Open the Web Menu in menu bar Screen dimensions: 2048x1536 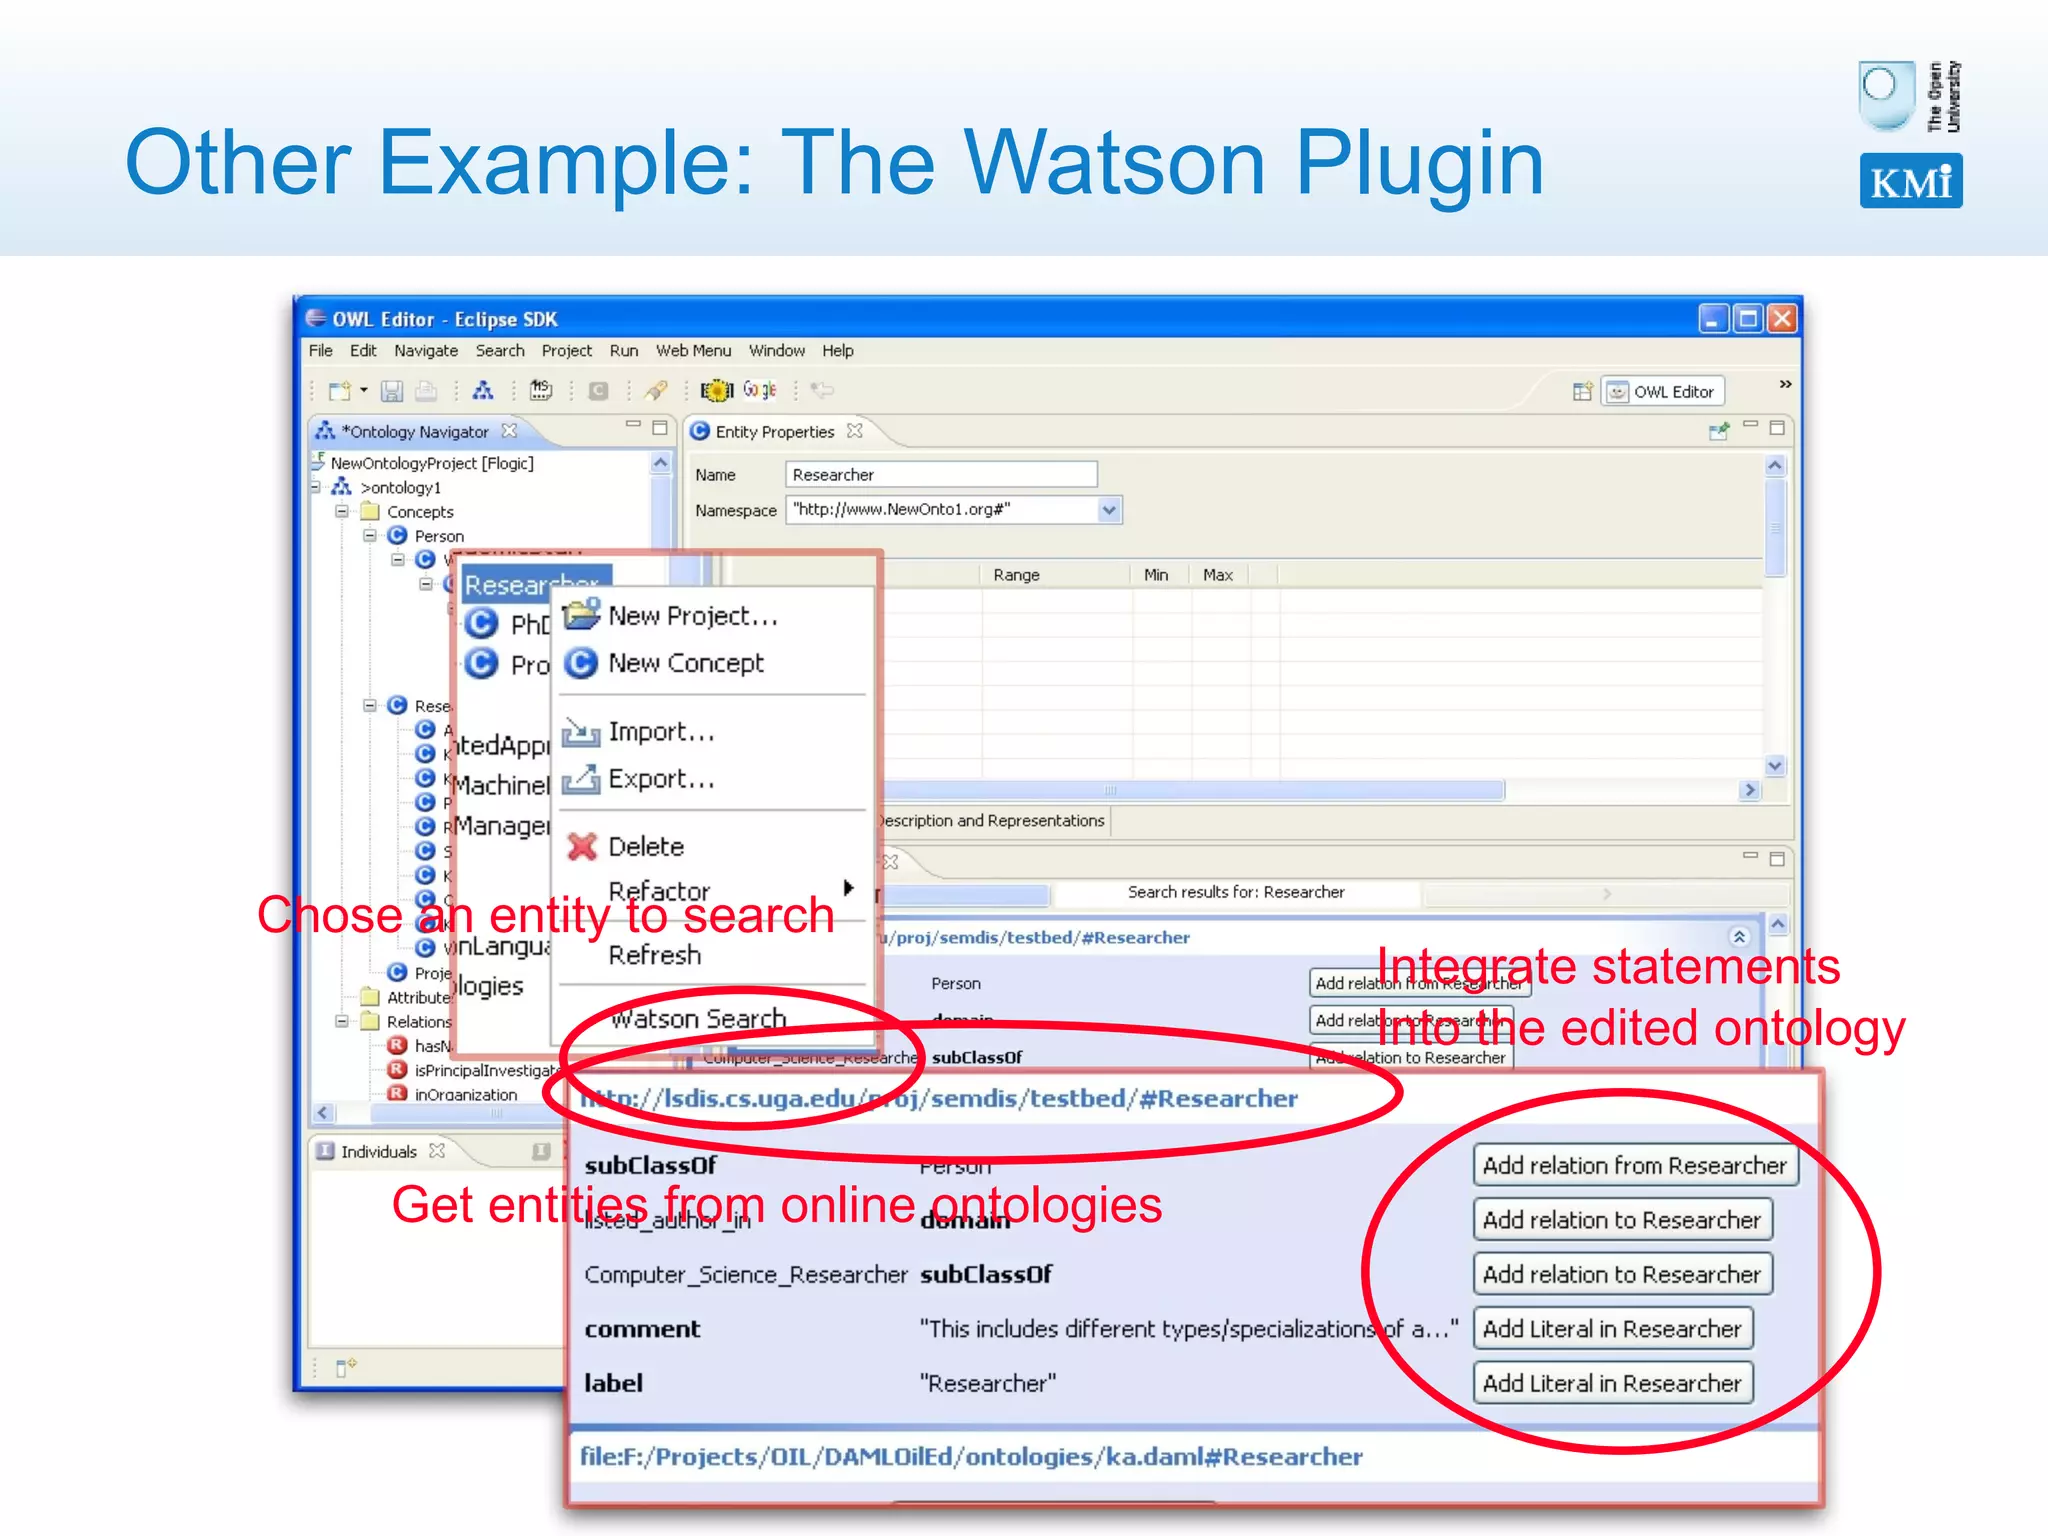[693, 351]
